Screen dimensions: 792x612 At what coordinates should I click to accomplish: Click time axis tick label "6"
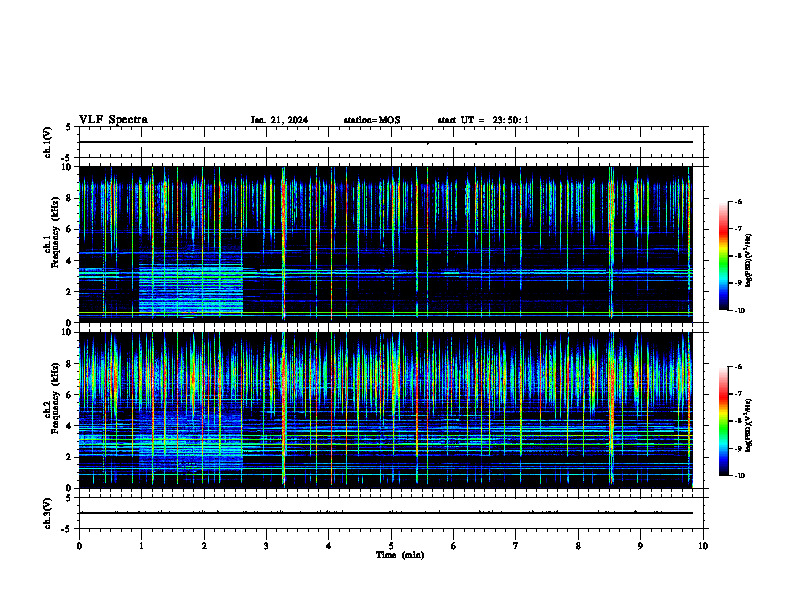click(x=454, y=546)
